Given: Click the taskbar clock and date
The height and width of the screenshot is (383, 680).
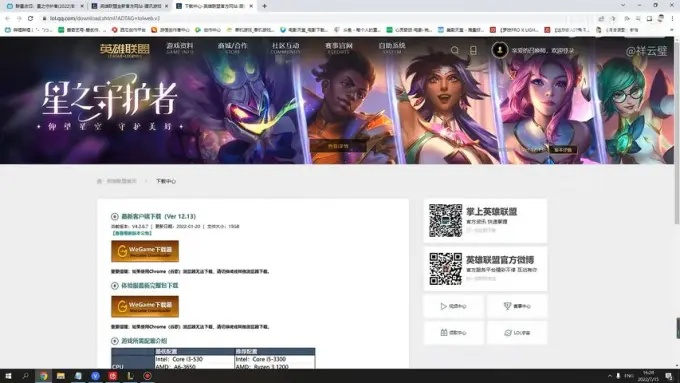Looking at the screenshot, I should [649, 376].
